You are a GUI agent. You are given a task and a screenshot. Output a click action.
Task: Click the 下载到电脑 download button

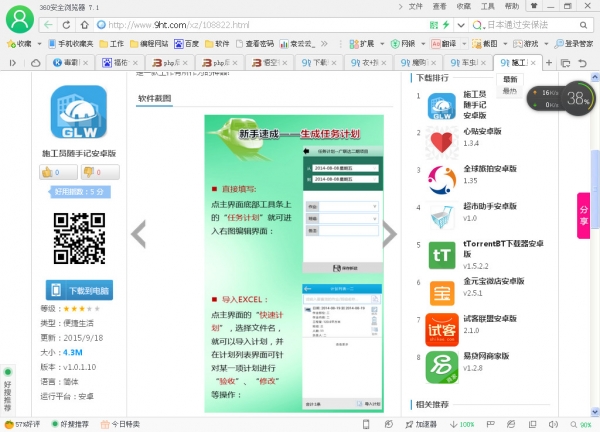[x=79, y=290]
